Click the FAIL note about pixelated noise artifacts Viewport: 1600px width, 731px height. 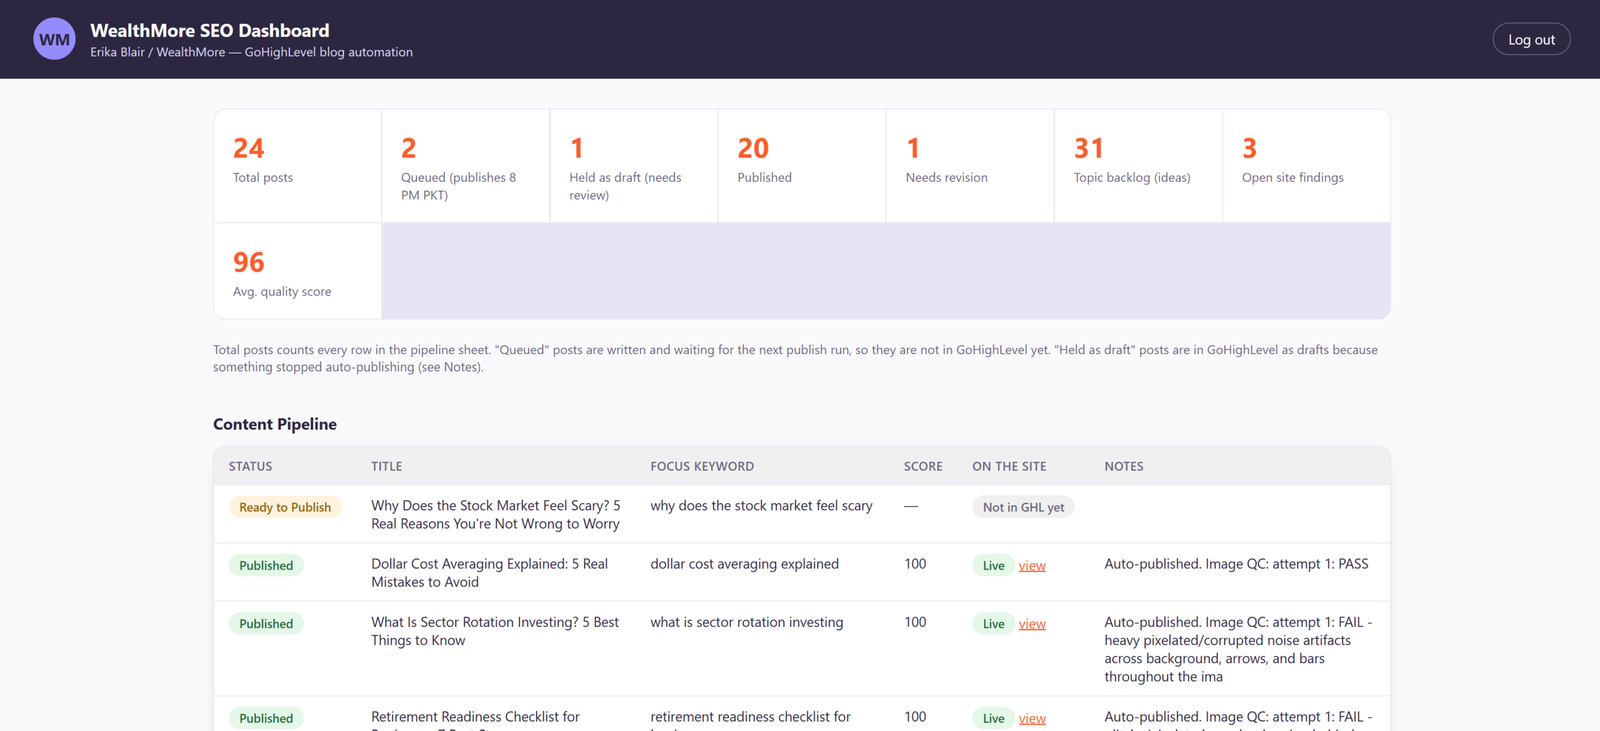tap(1238, 649)
